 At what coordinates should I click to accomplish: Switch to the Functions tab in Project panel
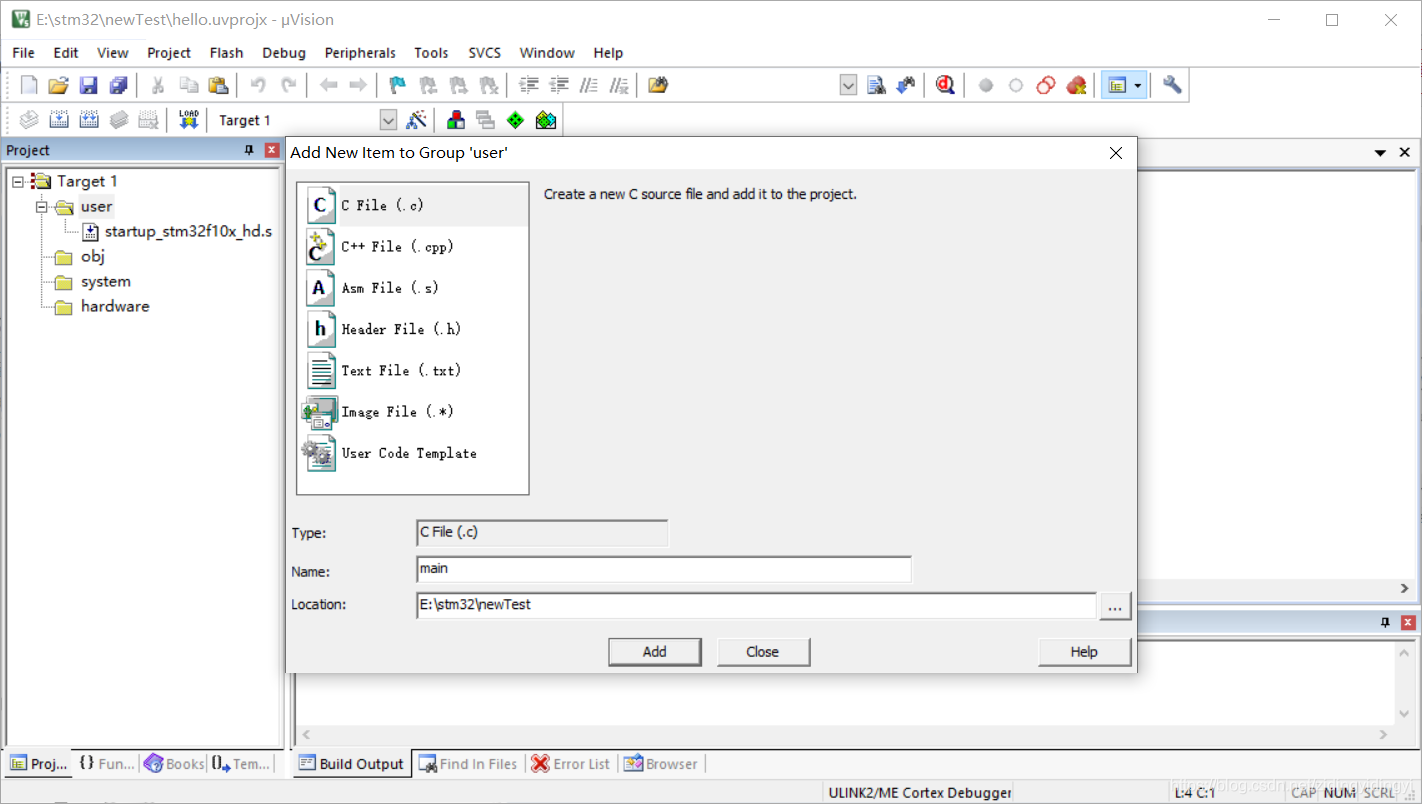click(x=106, y=764)
